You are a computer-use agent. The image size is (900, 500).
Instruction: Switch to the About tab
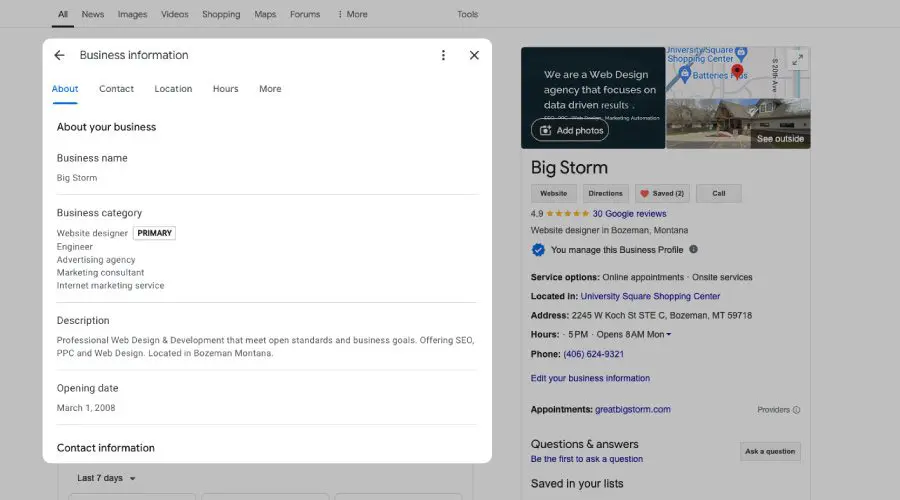65,89
